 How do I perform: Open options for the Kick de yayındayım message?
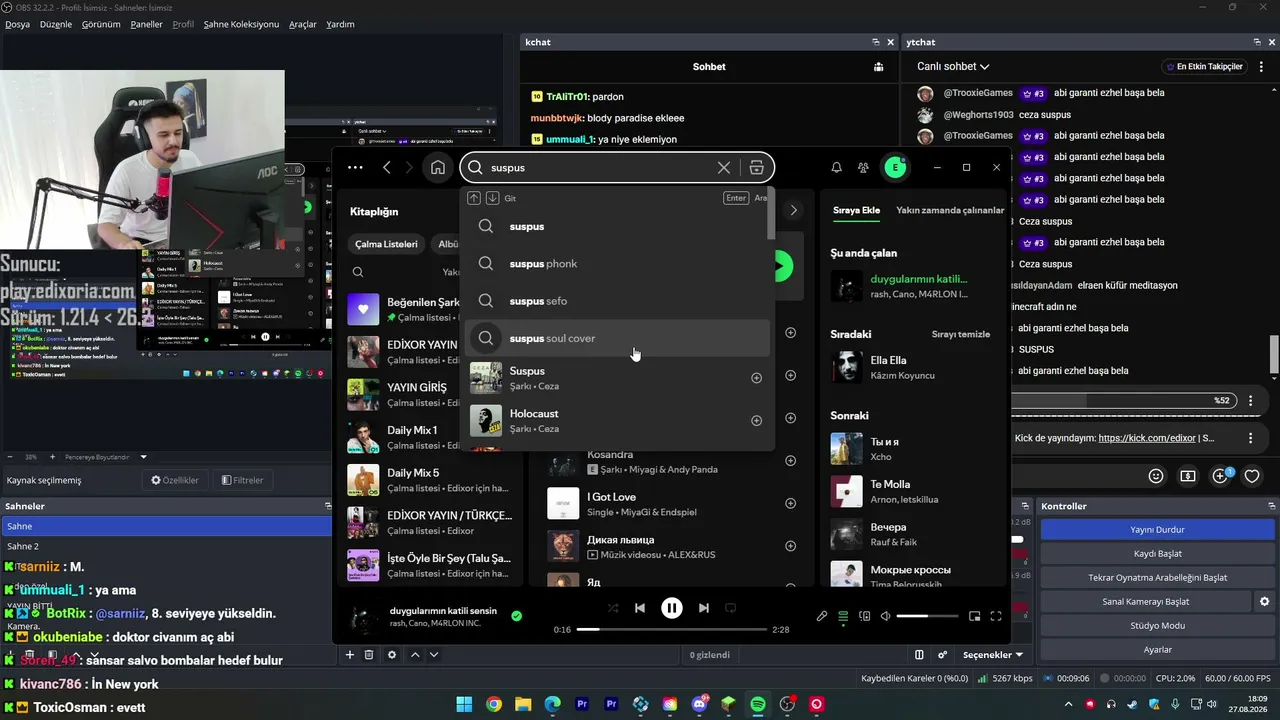1250,438
